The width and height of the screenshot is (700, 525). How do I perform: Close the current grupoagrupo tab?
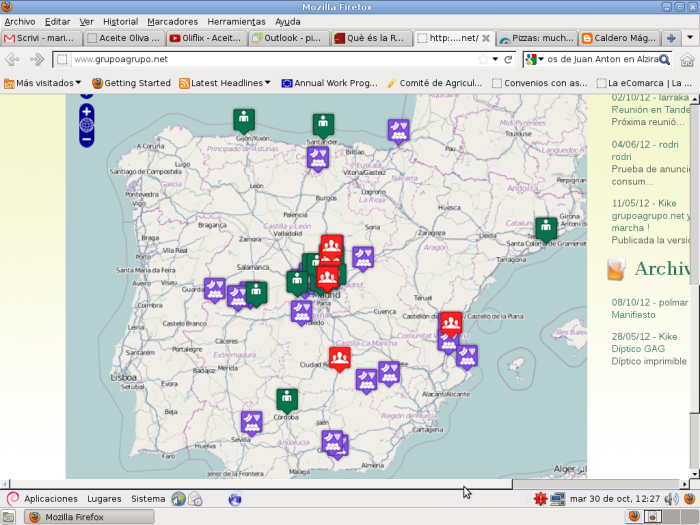click(486, 38)
